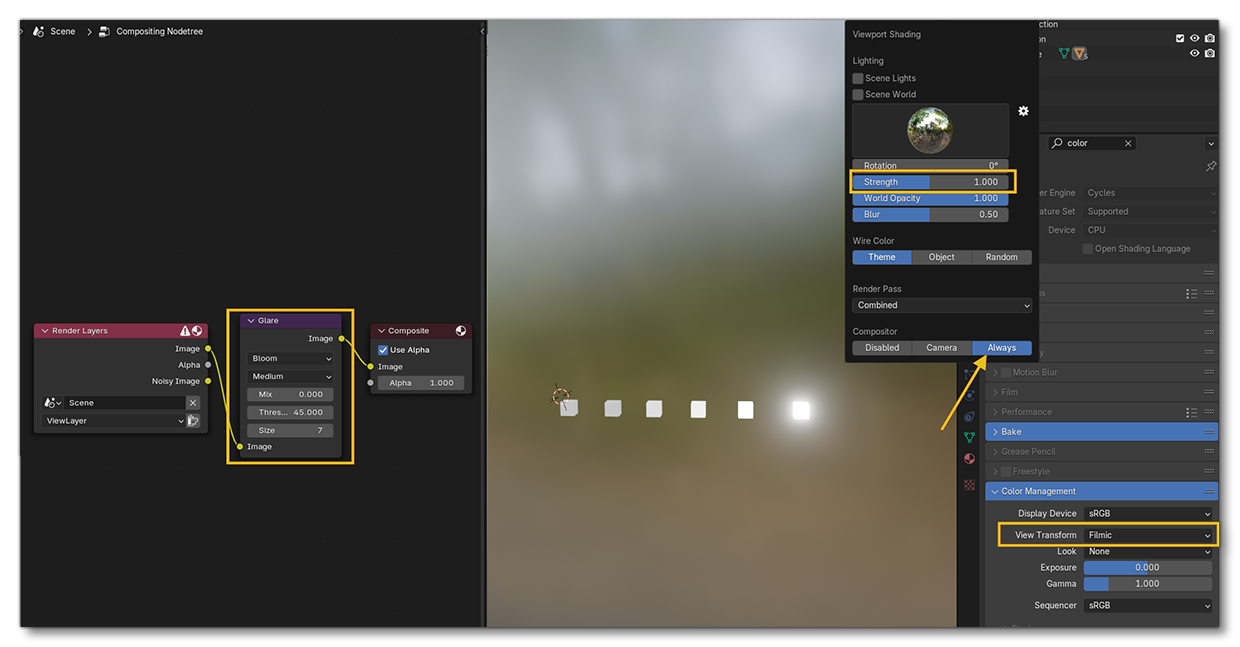Uncheck Use Alpha on Composite node
1240x647 pixels.
(382, 350)
